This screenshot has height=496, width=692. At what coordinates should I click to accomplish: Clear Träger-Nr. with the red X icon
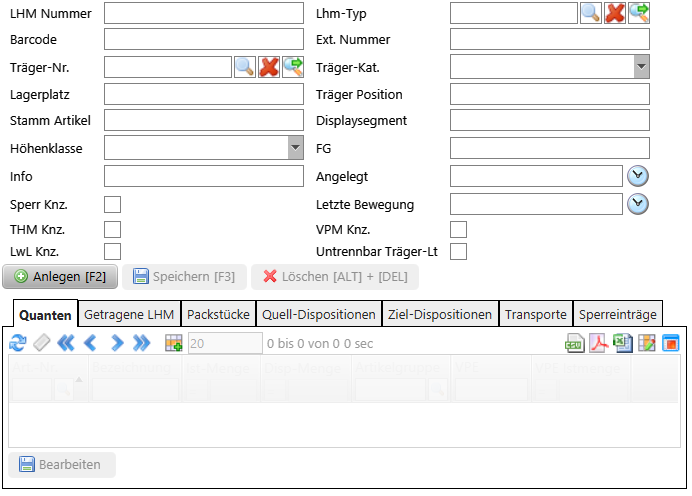[x=269, y=67]
